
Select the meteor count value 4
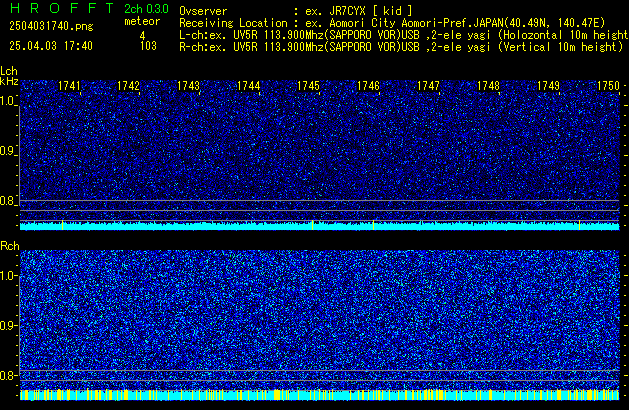(142, 36)
